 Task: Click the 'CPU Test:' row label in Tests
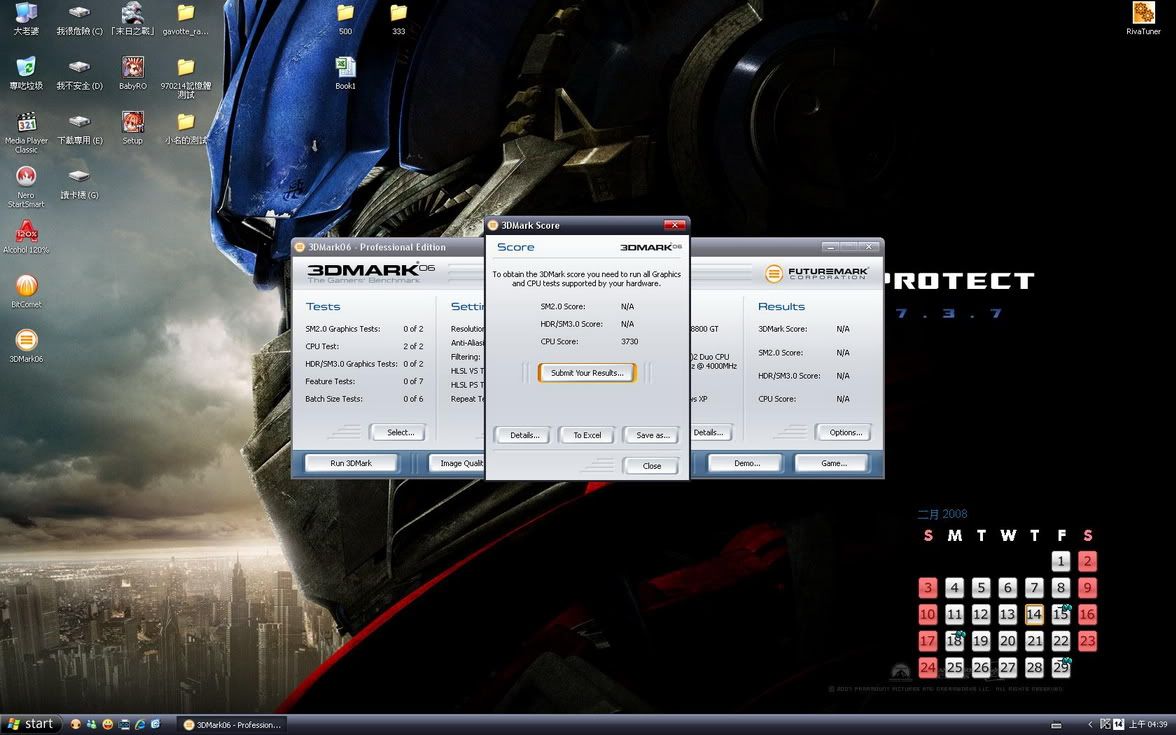pyautogui.click(x=322, y=346)
